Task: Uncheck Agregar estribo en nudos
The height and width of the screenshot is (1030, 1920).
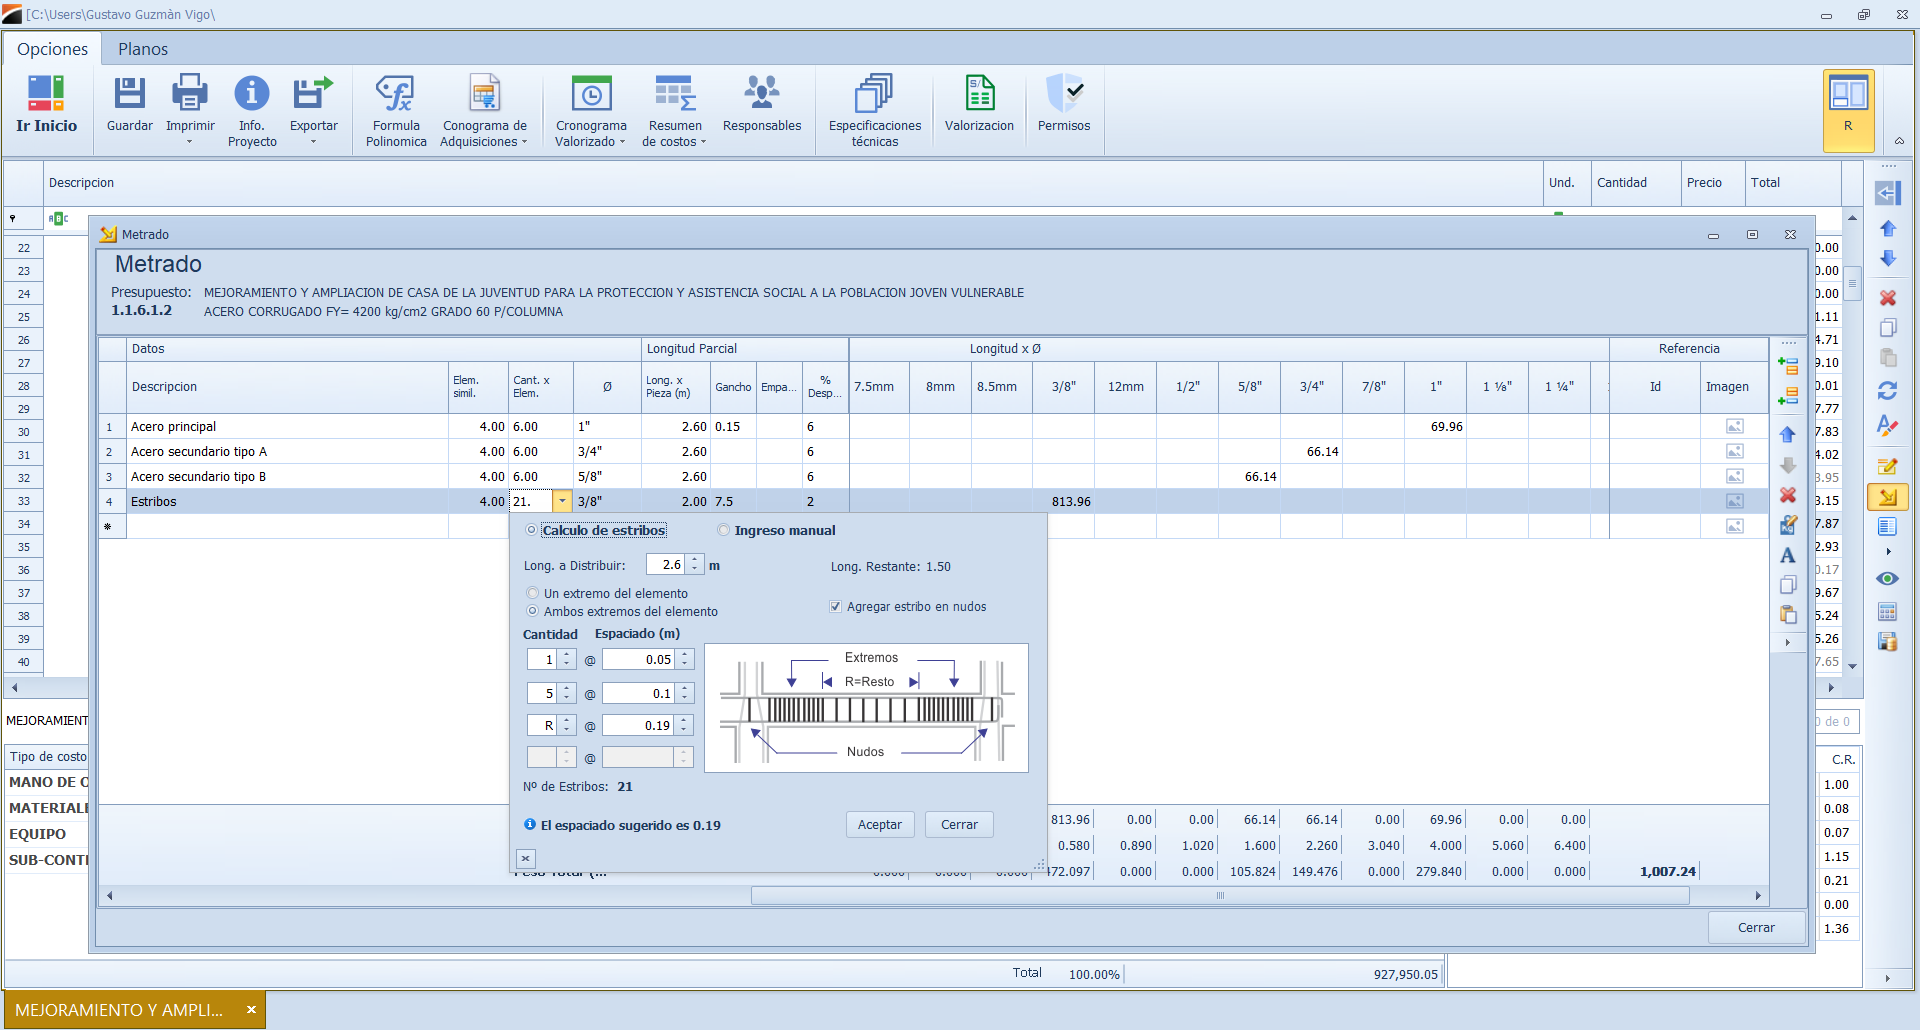Action: point(835,606)
